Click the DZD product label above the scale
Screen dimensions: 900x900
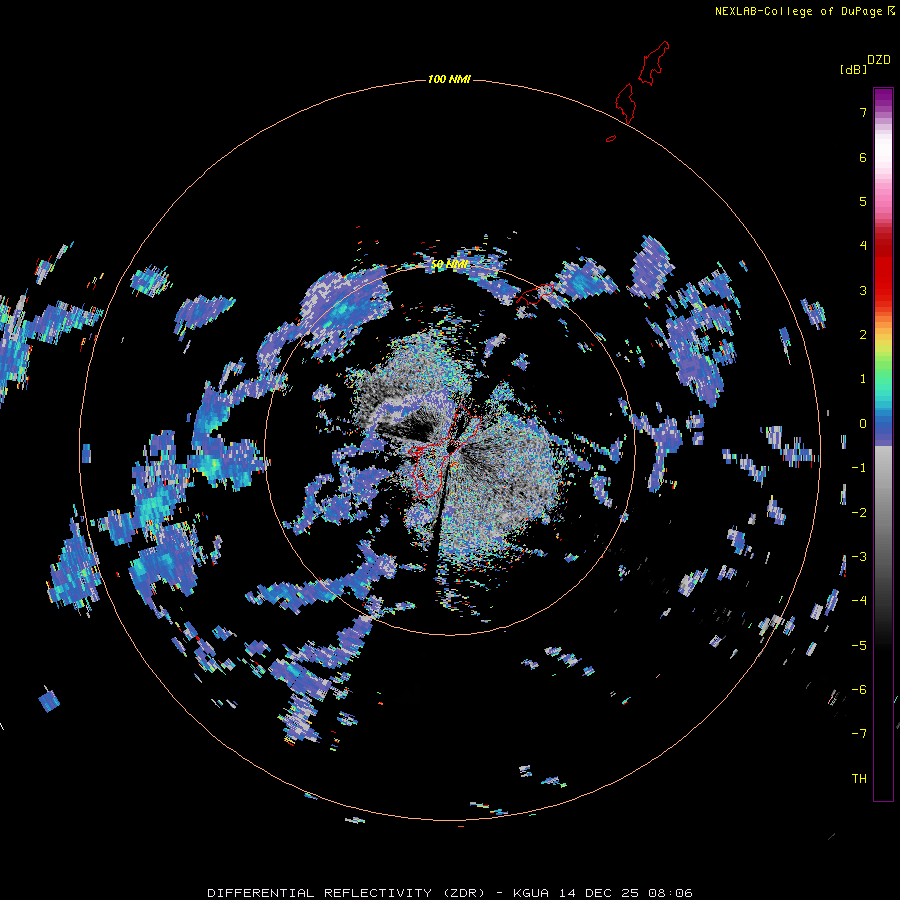click(879, 60)
